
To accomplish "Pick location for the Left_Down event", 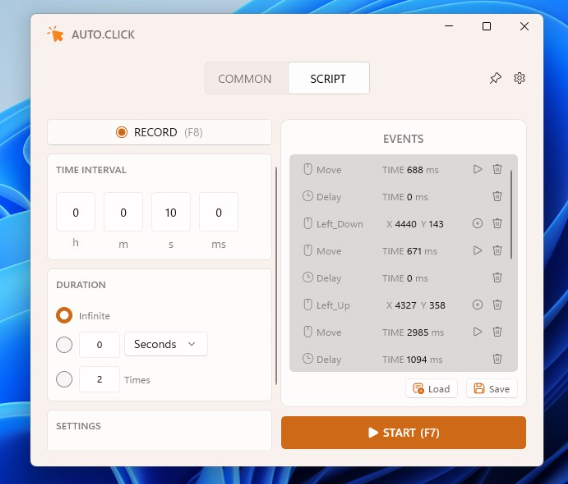I will pos(477,223).
